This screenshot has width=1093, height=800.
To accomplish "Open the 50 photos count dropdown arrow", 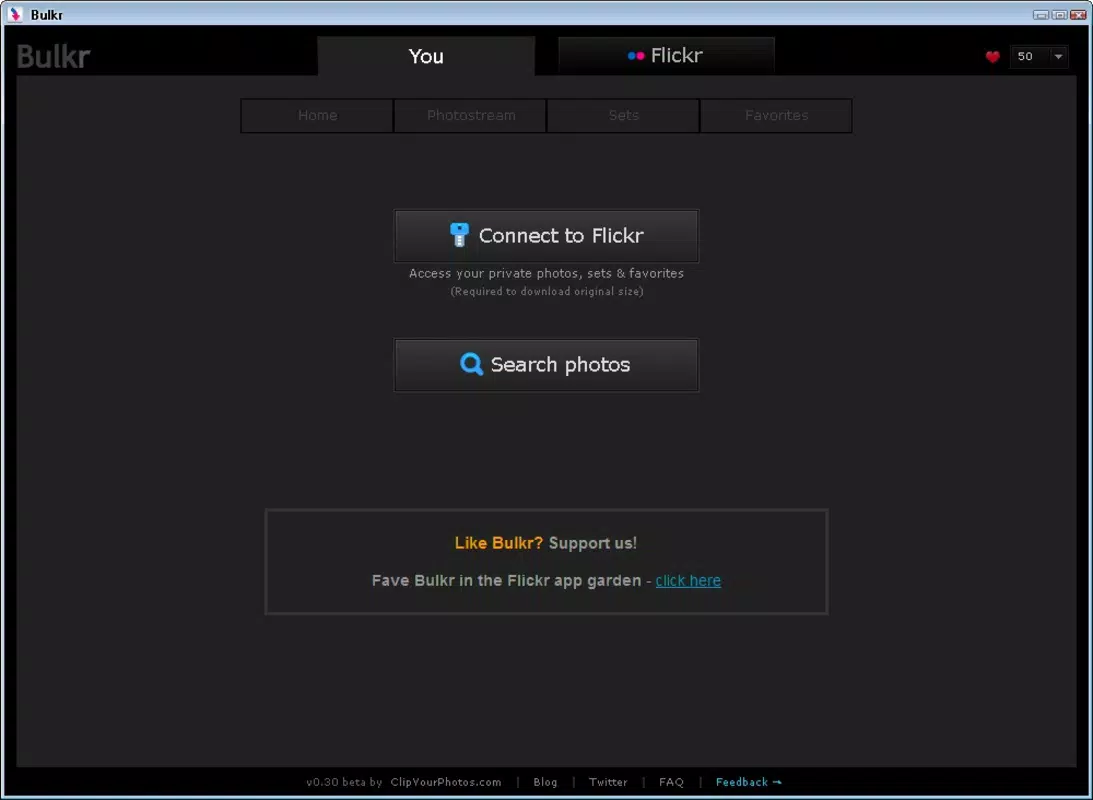I will point(1058,56).
